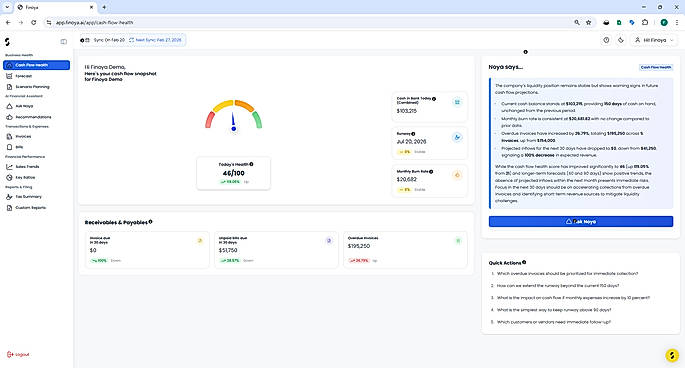Show info tooltip for Receivables & Payables

[x=150, y=222]
